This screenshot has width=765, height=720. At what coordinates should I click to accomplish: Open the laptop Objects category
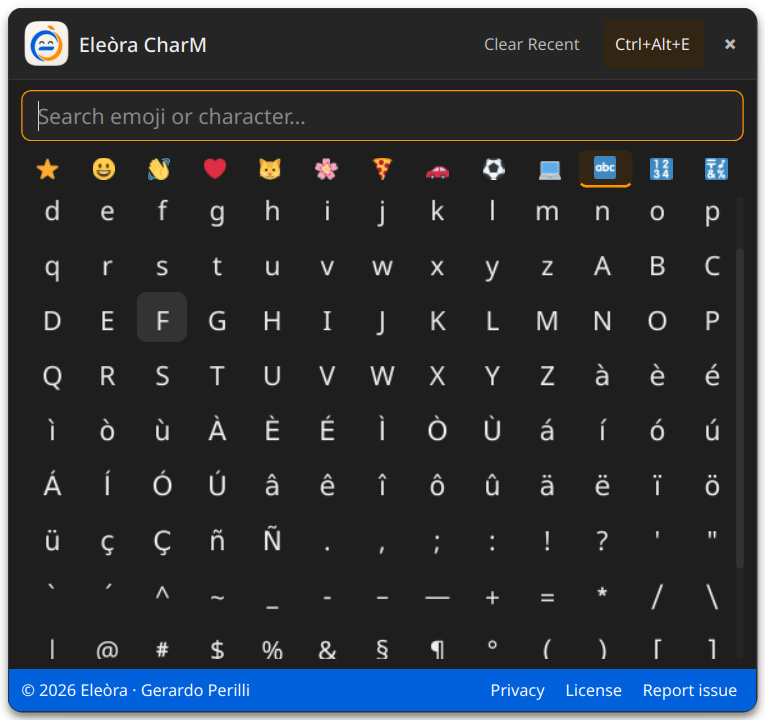549,169
